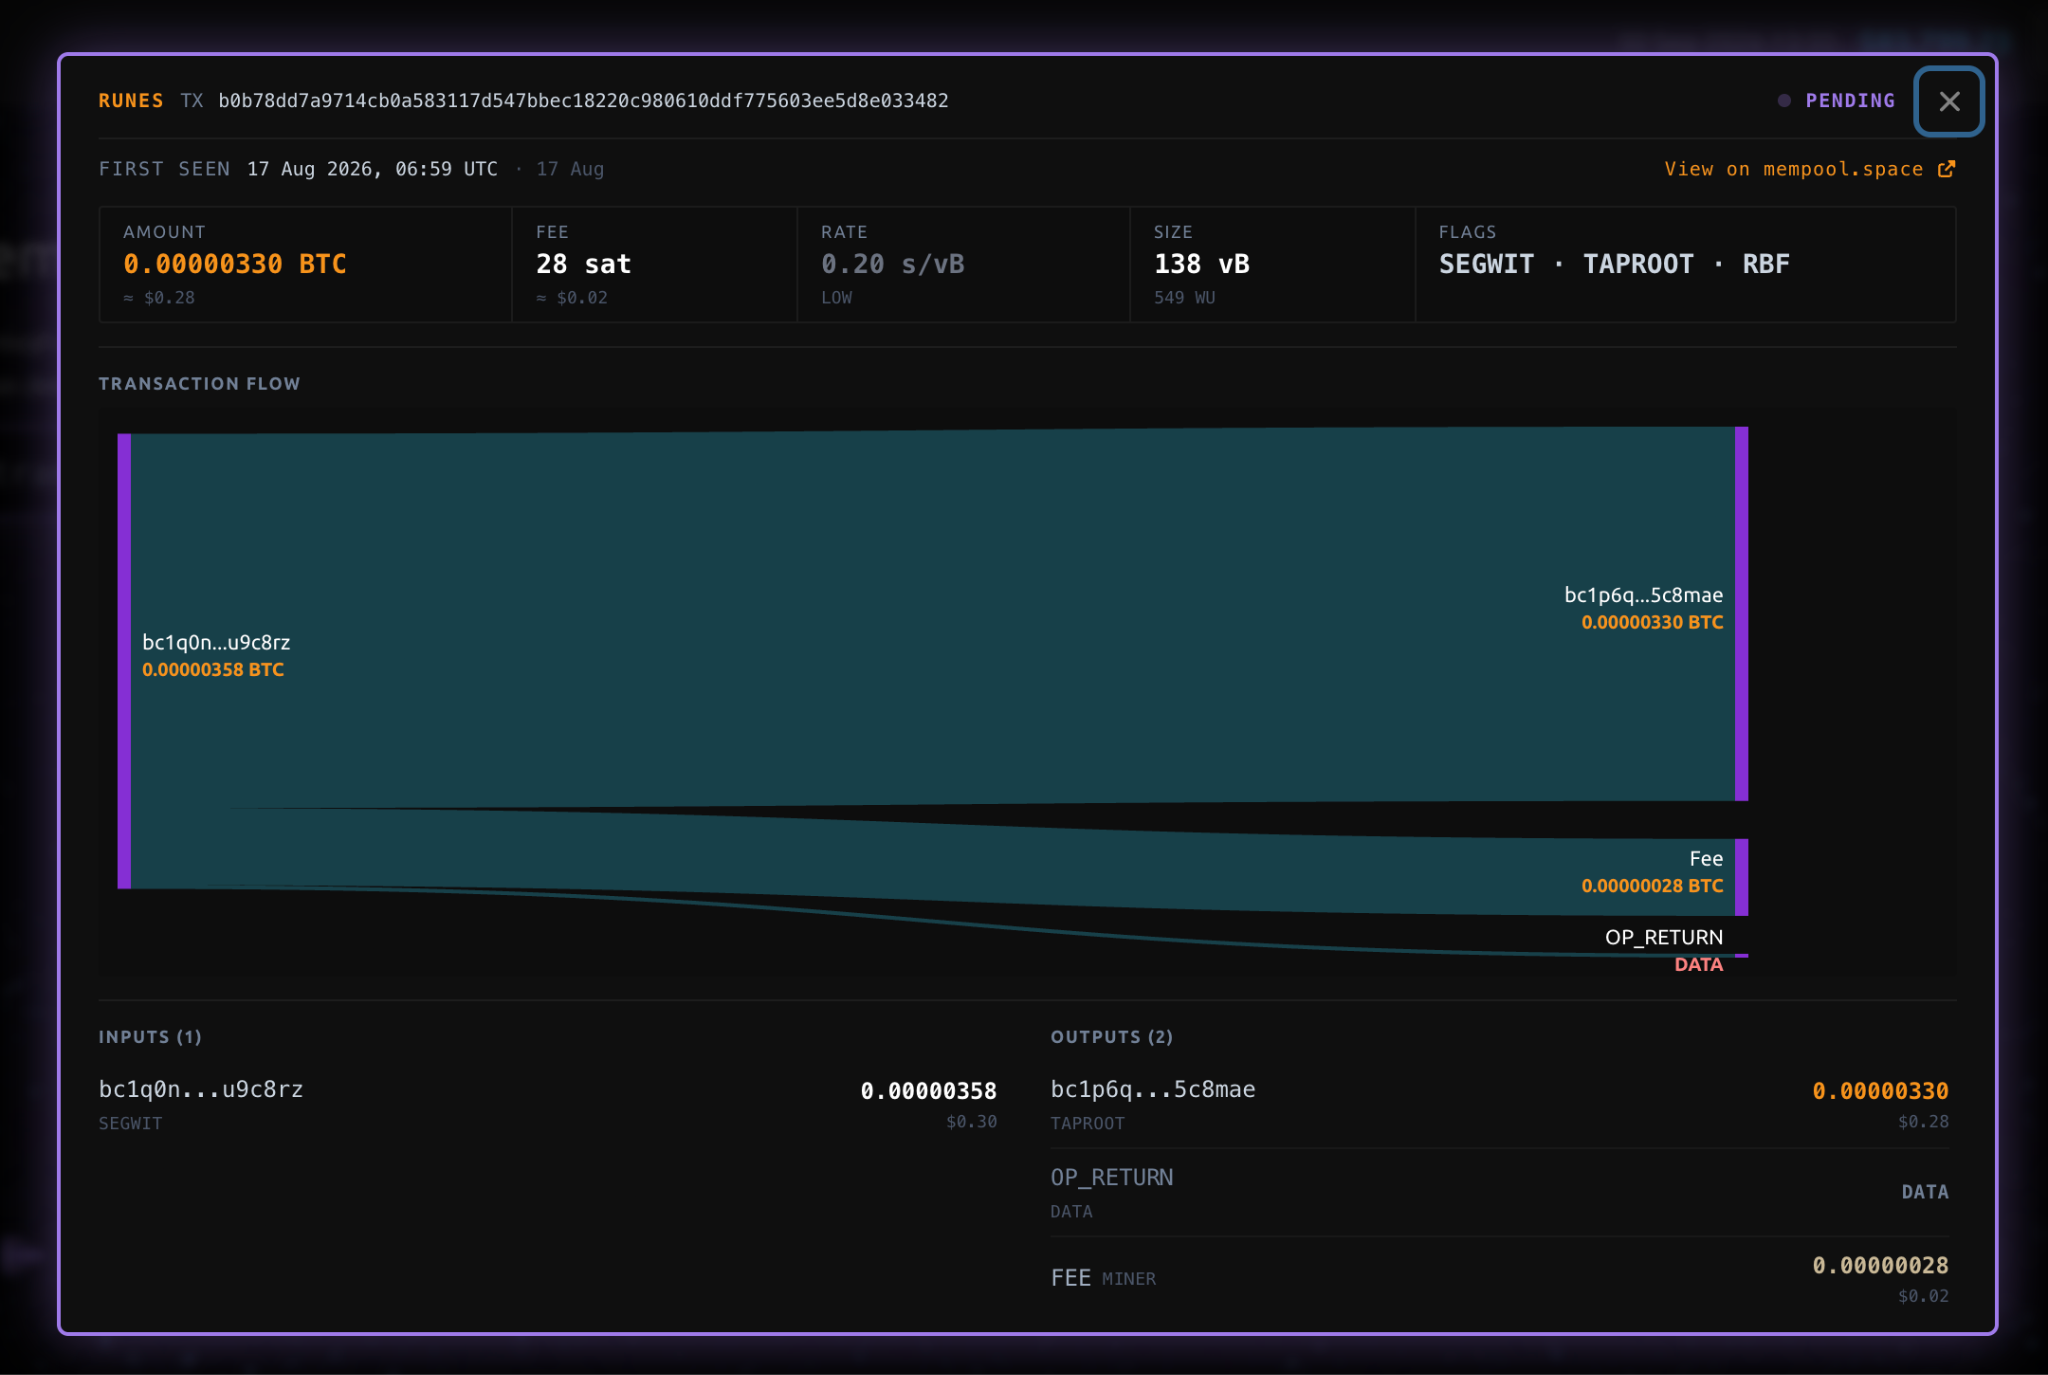Select the amount 0.00000330 BTC value
Image resolution: width=2048 pixels, height=1375 pixels.
[235, 264]
